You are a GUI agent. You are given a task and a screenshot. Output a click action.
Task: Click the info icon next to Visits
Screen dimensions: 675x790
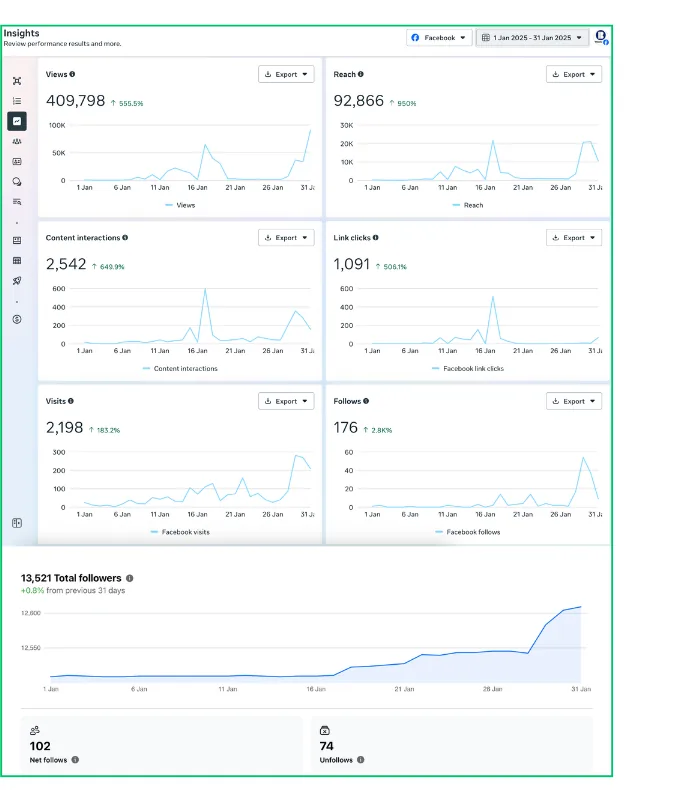tap(71, 401)
